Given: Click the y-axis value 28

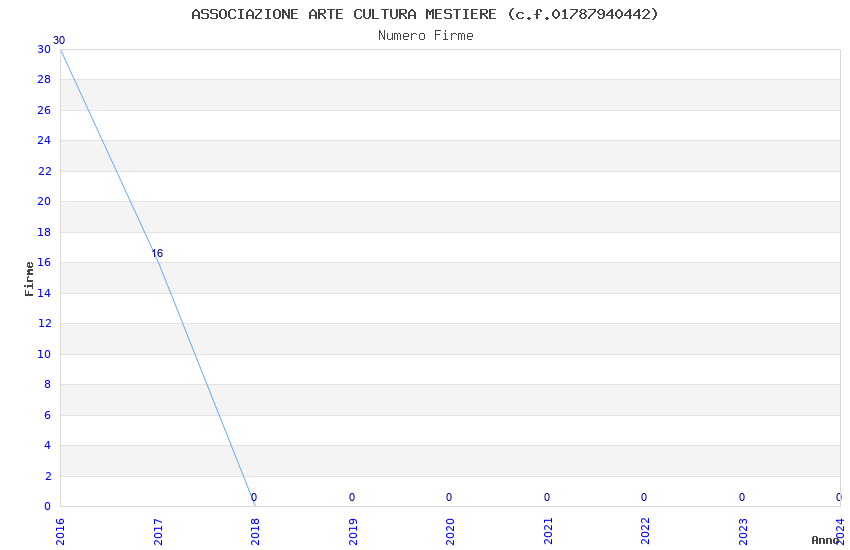Looking at the screenshot, I should tap(44, 79).
